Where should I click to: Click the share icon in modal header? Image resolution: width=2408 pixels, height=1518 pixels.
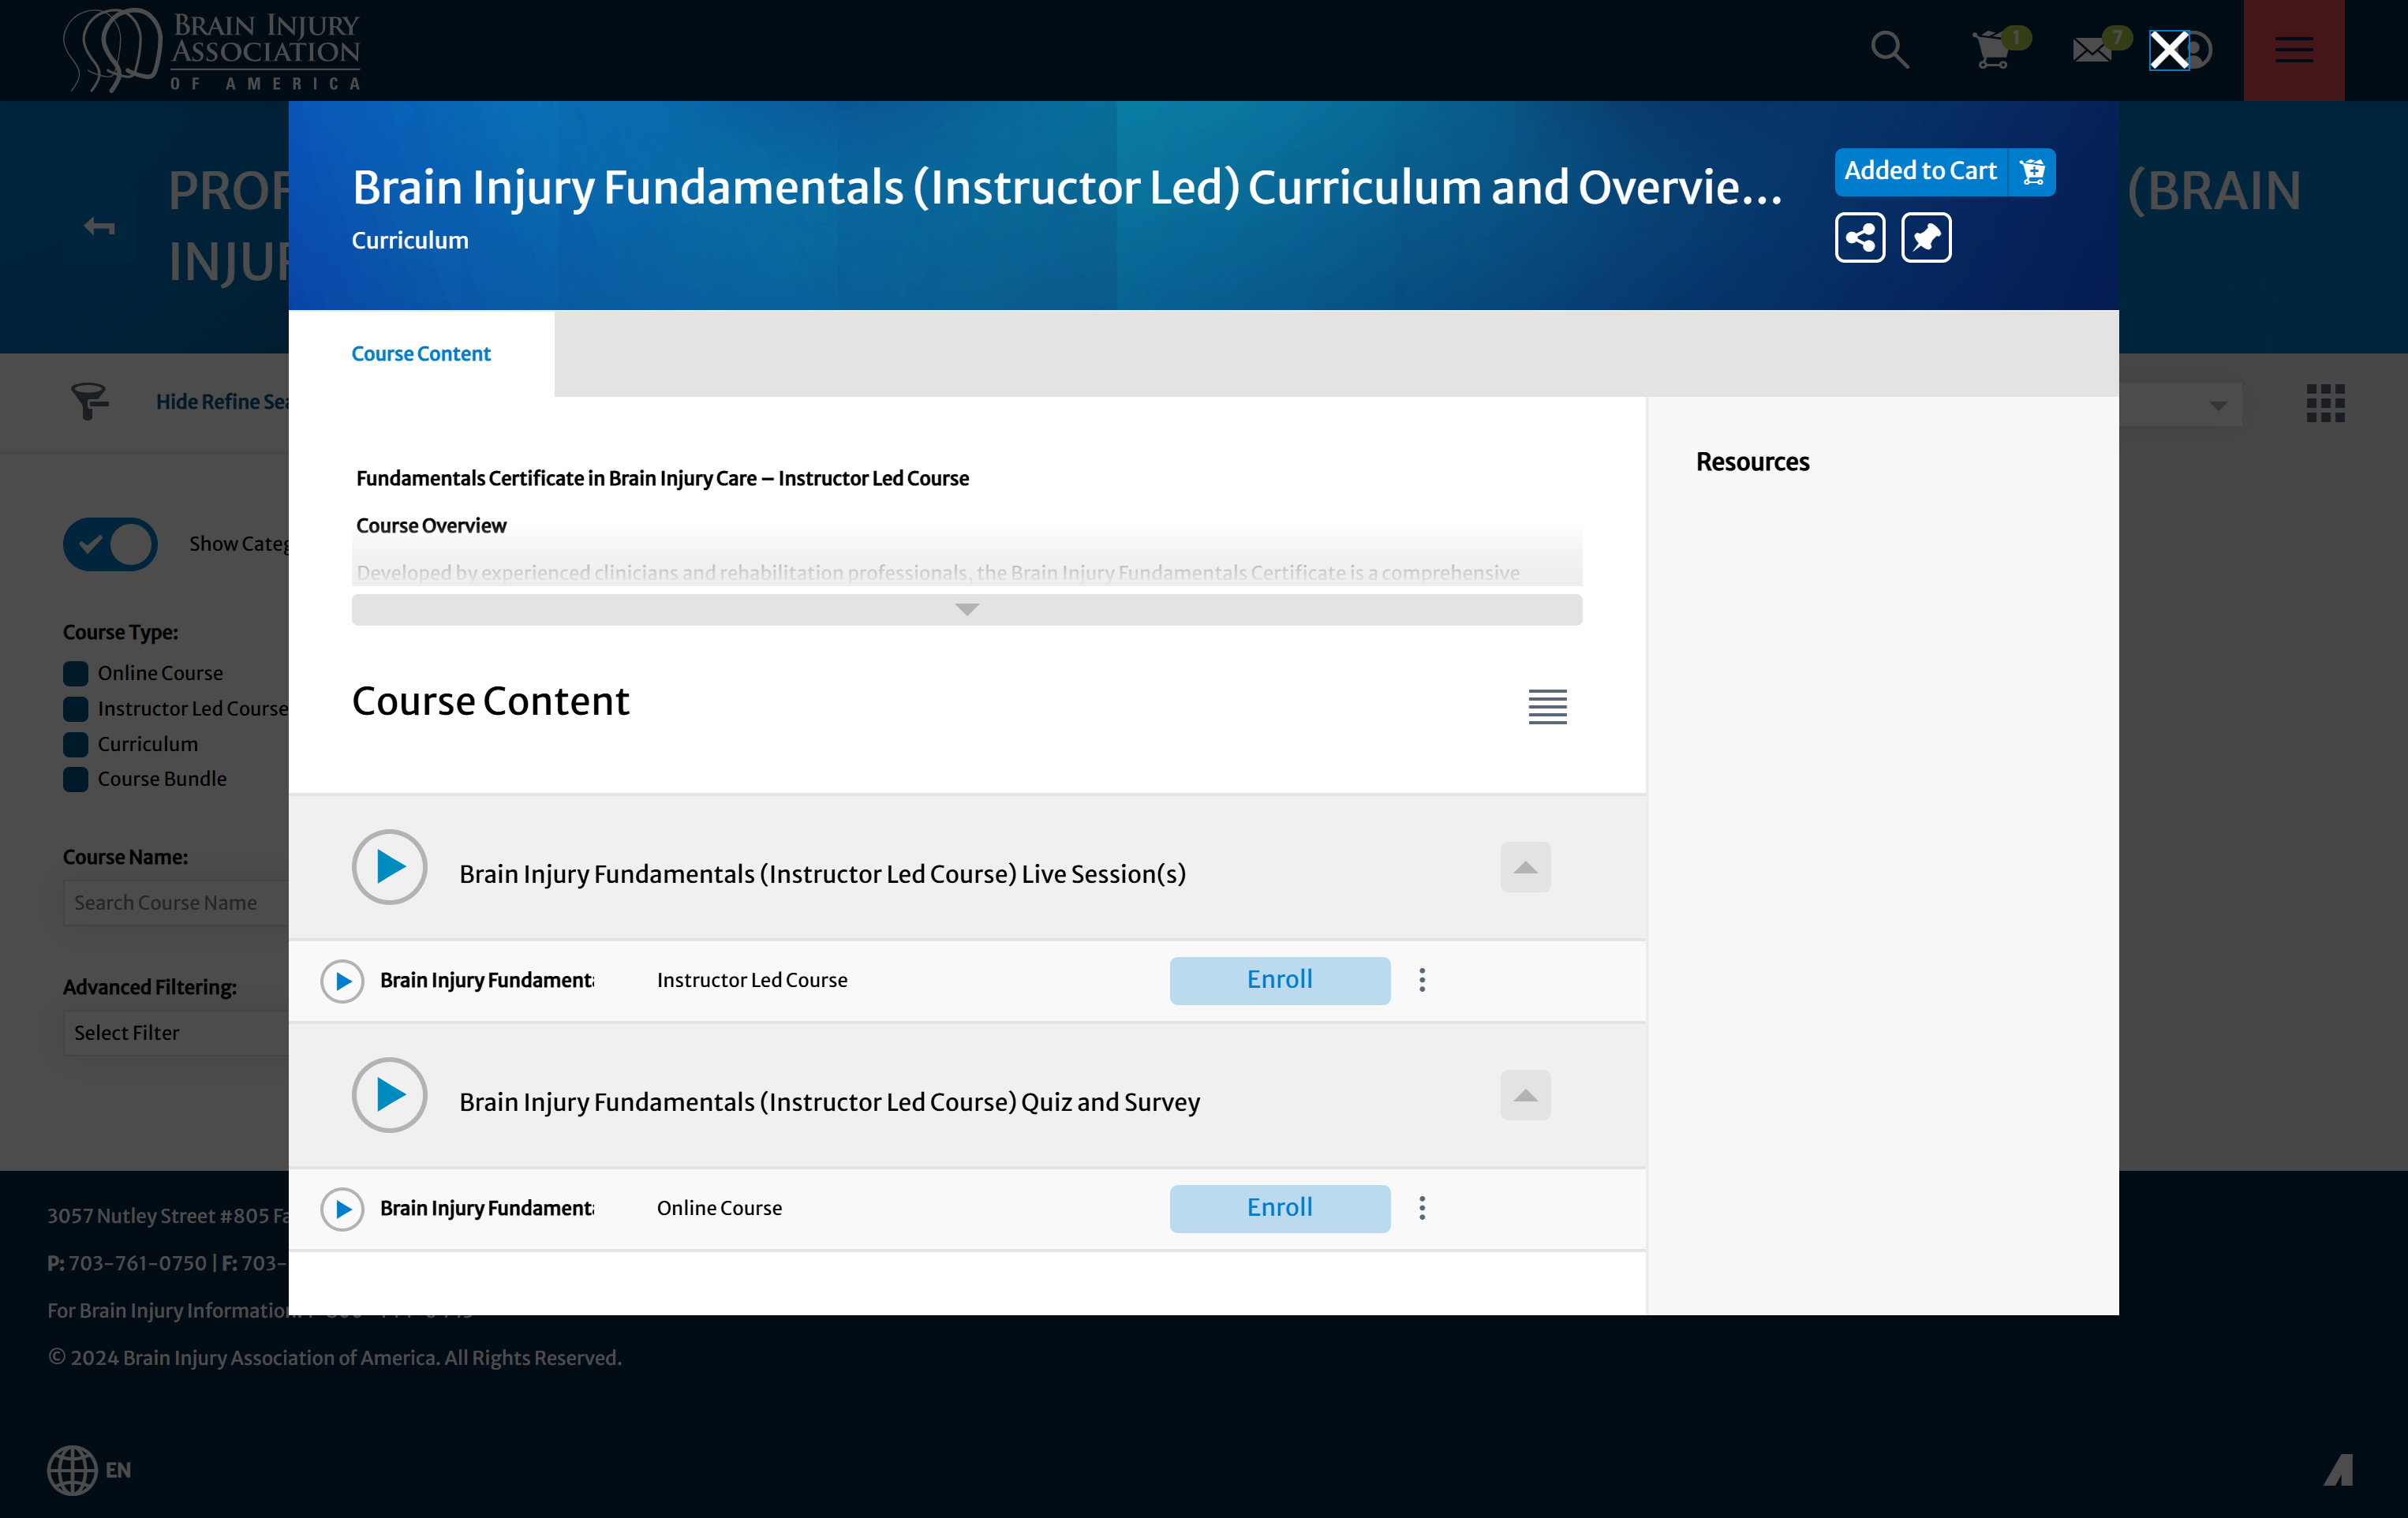(1859, 238)
